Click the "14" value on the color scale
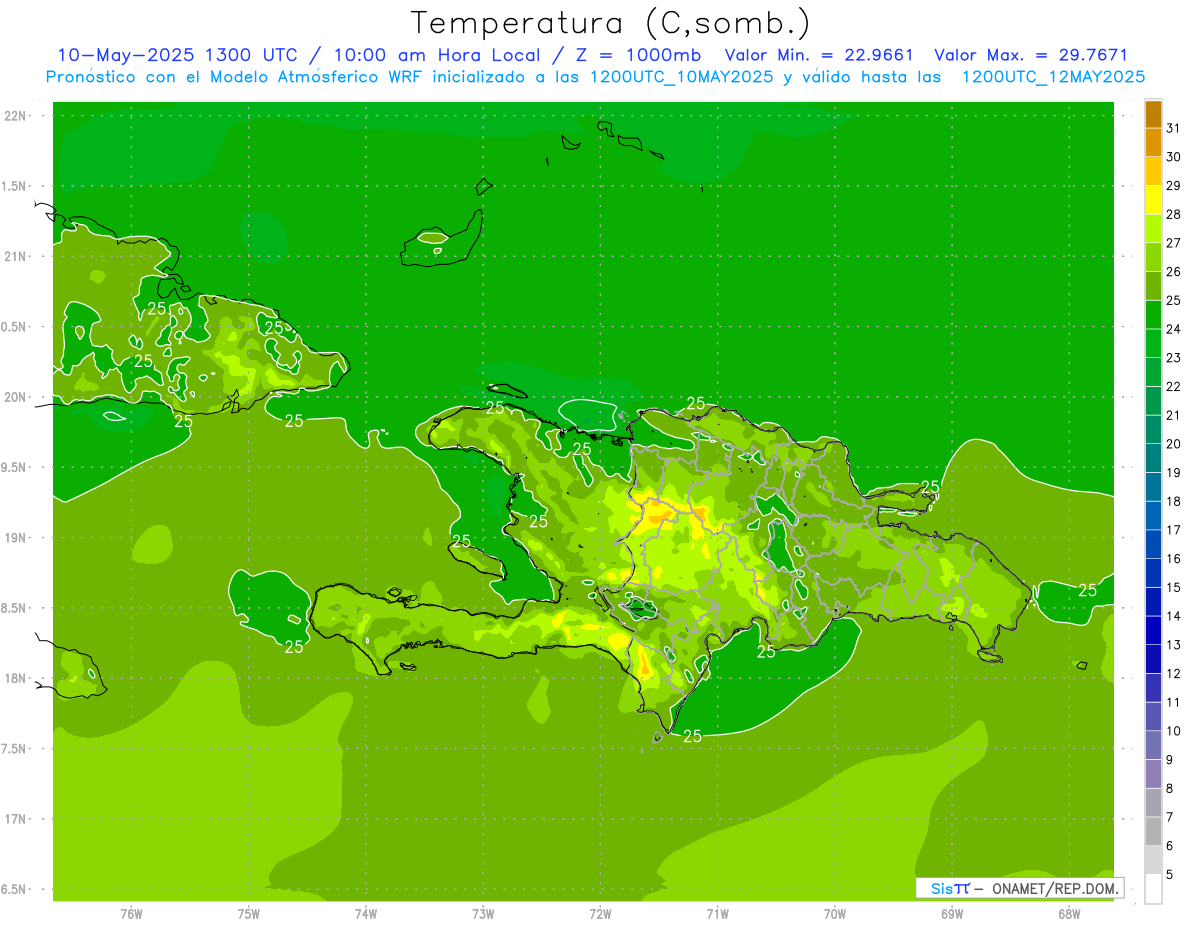 coord(1174,616)
